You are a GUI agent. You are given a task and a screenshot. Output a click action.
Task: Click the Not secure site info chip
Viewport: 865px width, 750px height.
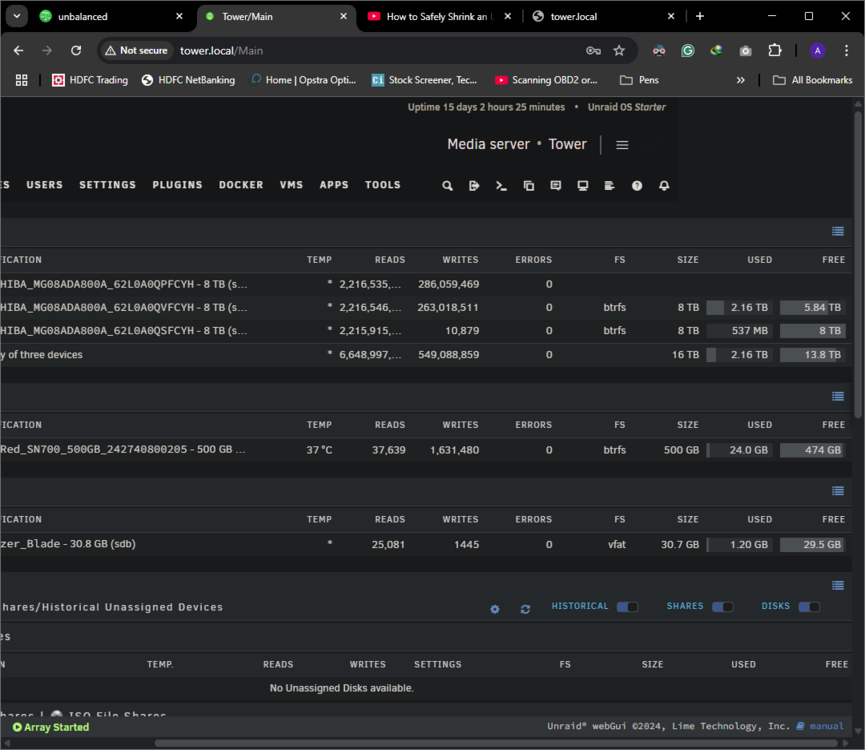(136, 51)
